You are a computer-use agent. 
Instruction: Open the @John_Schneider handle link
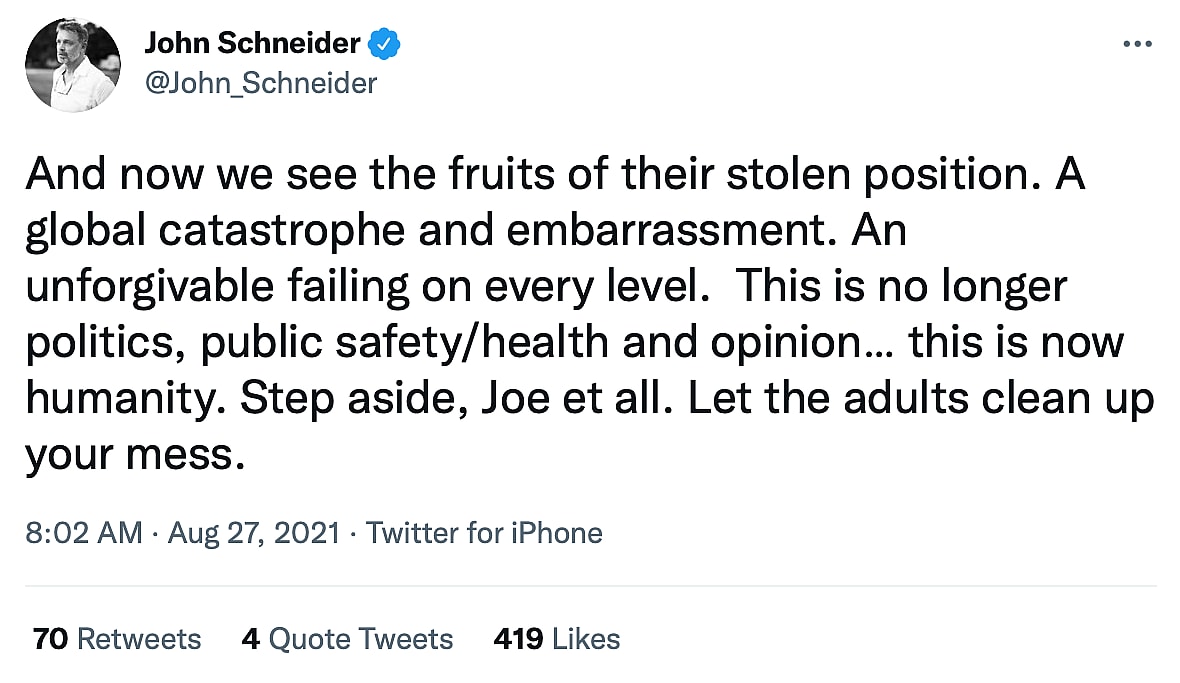(261, 82)
